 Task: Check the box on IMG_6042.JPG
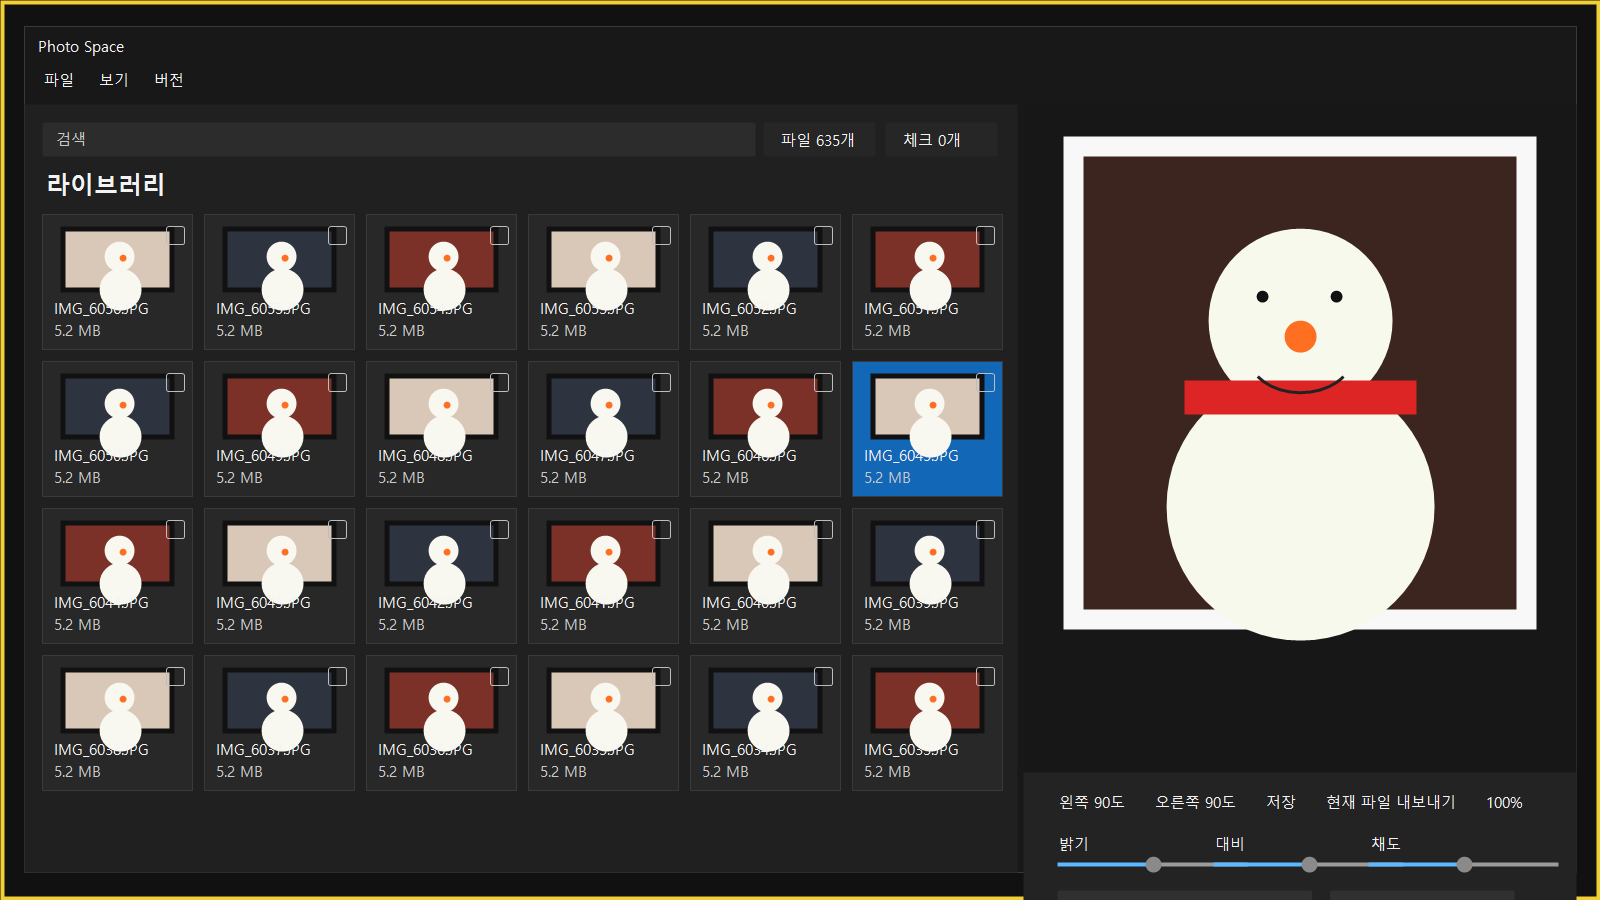(500, 530)
